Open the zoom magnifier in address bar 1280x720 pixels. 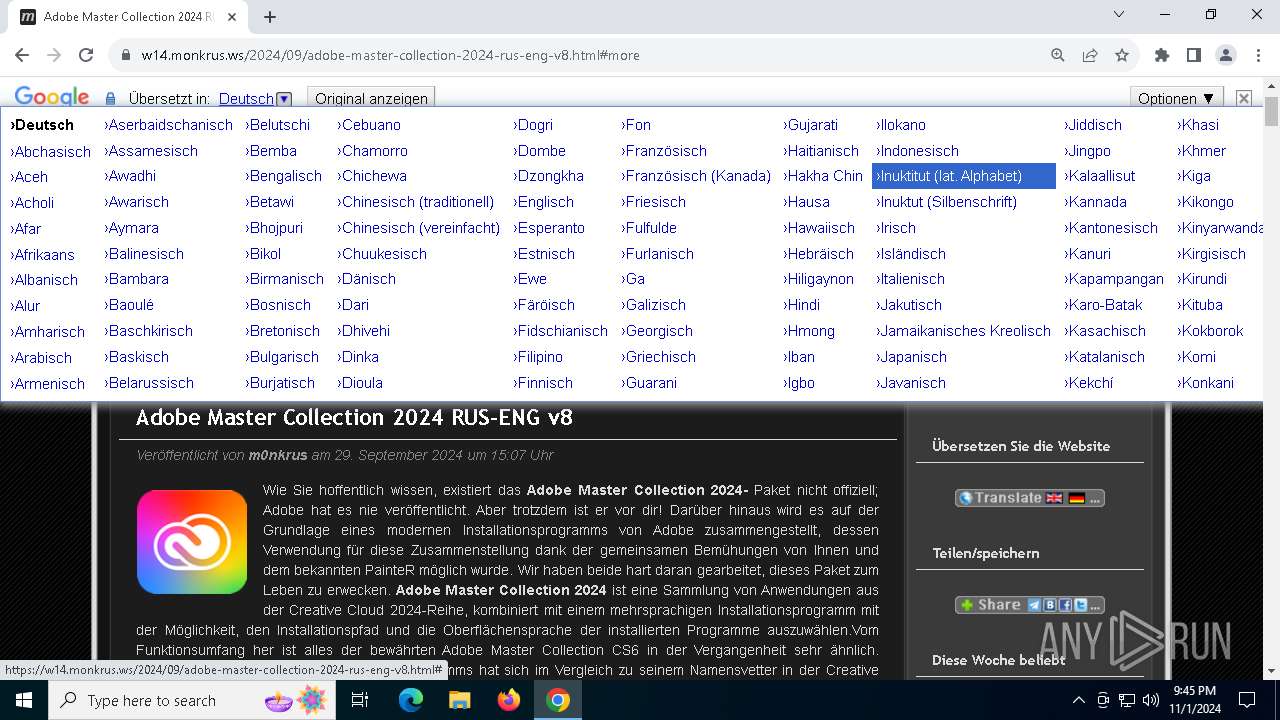pyautogui.click(x=1058, y=55)
